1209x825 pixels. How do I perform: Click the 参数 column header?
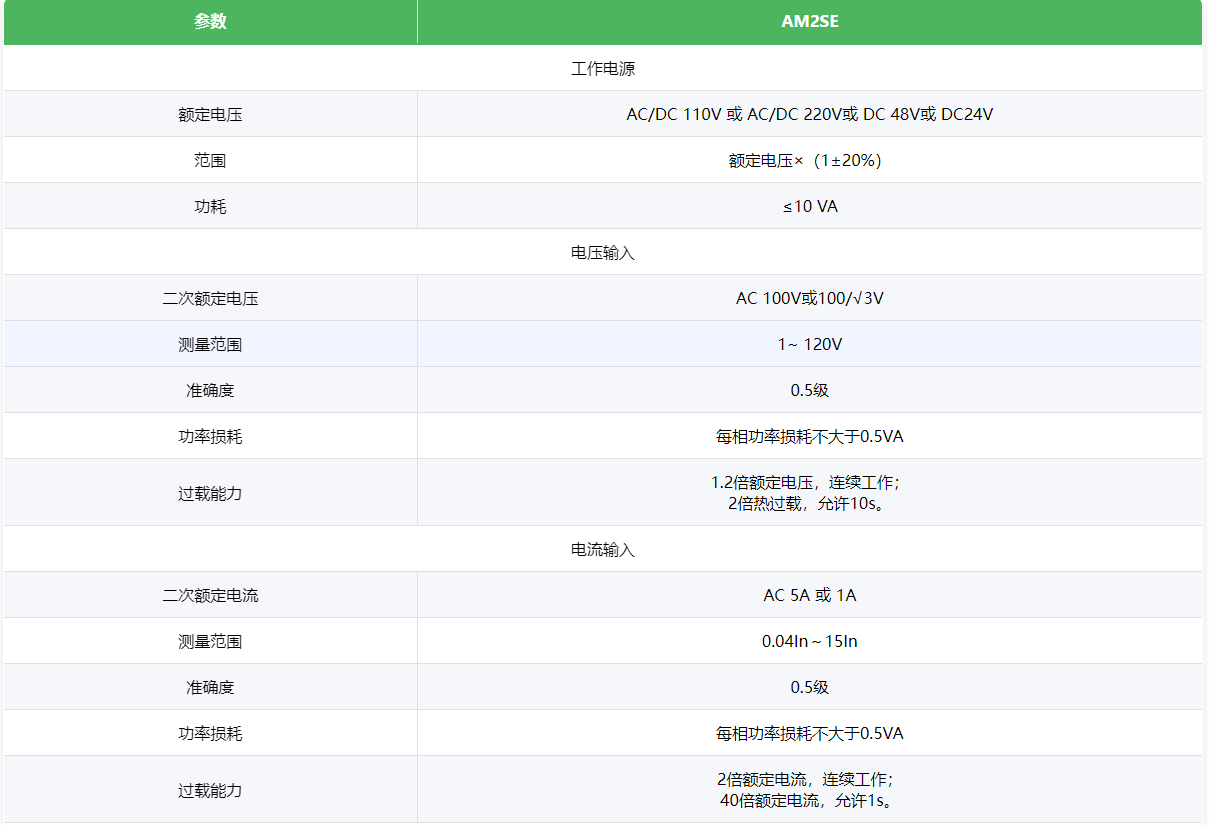point(210,21)
